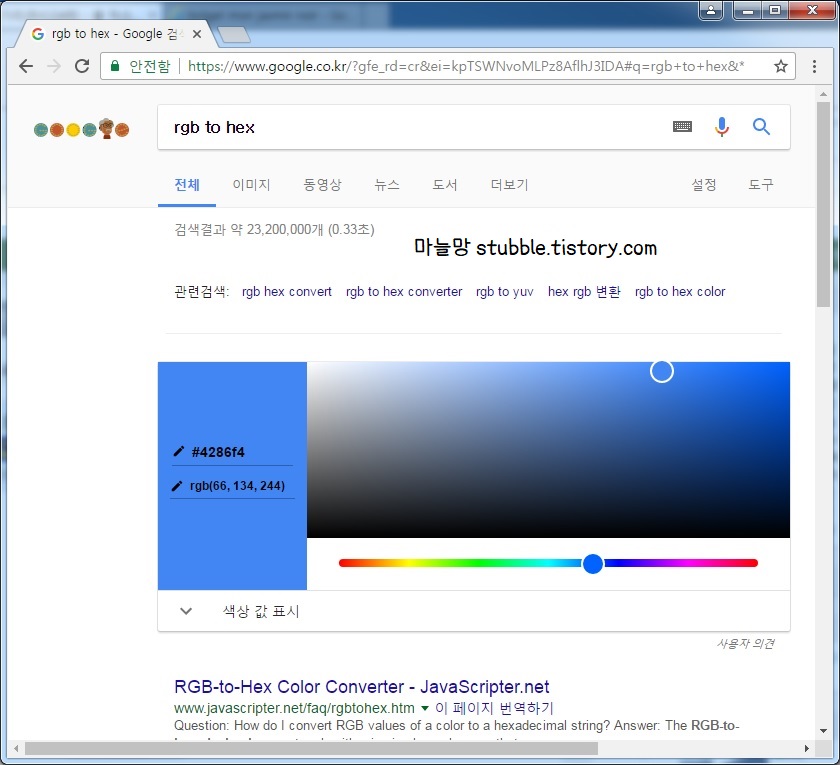Viewport: 840px width, 765px height.
Task: Go back using the browser back arrow
Action: click(x=26, y=66)
